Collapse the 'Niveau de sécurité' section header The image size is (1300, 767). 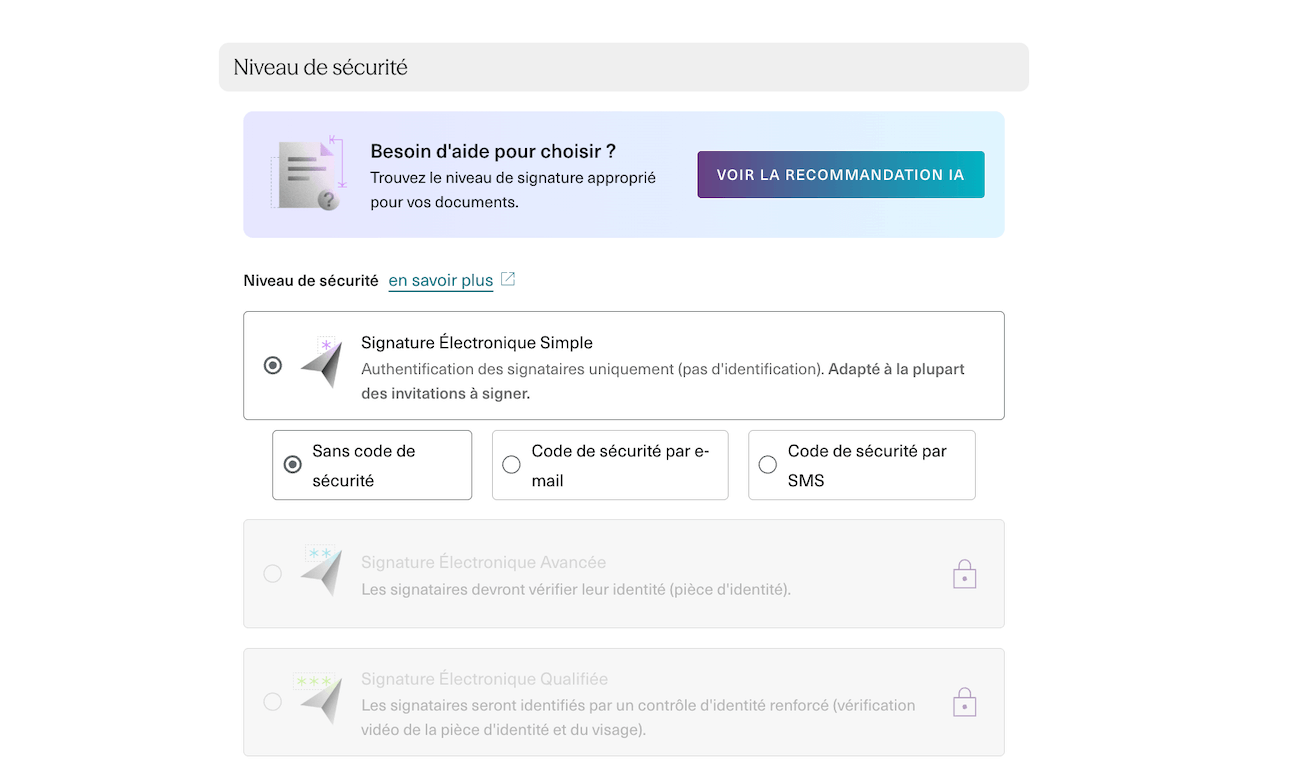tap(623, 67)
